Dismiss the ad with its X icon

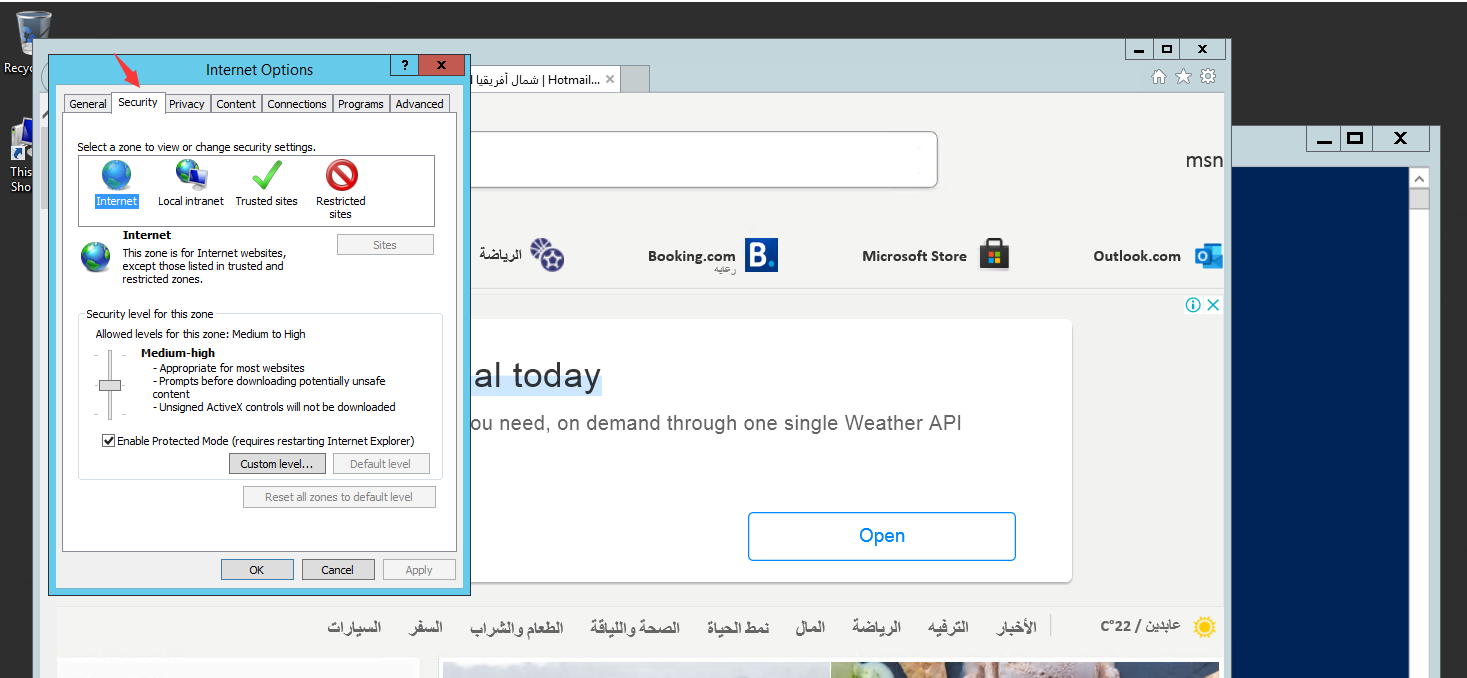1213,304
